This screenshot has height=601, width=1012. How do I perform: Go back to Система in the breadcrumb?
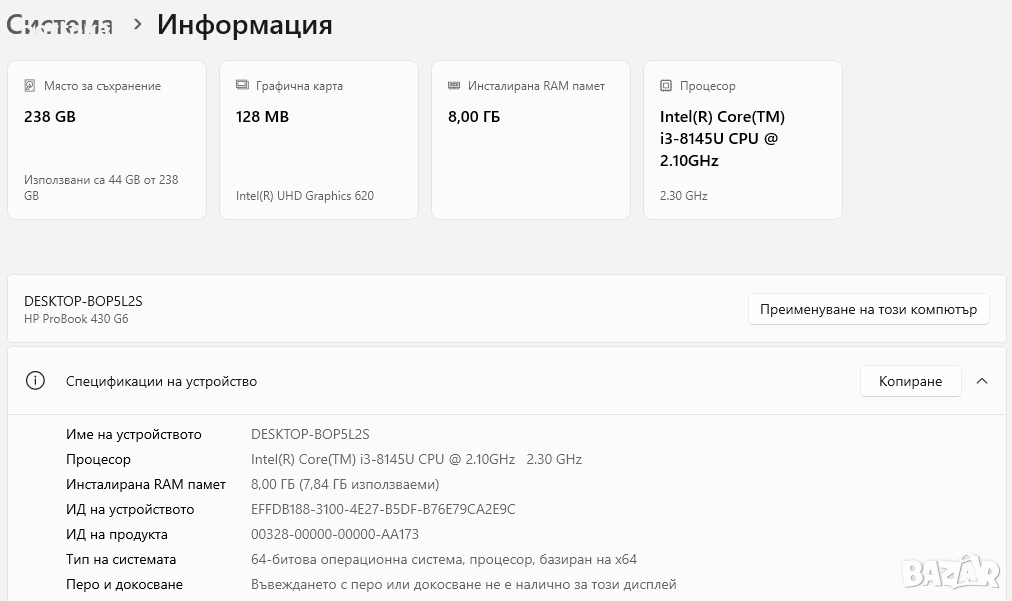point(60,24)
